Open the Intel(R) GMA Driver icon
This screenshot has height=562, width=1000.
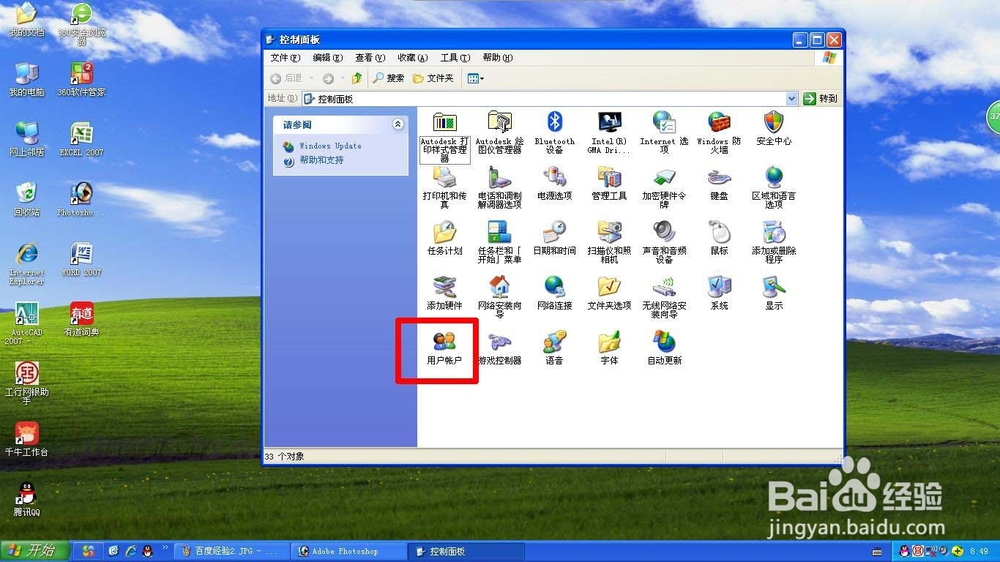[x=609, y=133]
